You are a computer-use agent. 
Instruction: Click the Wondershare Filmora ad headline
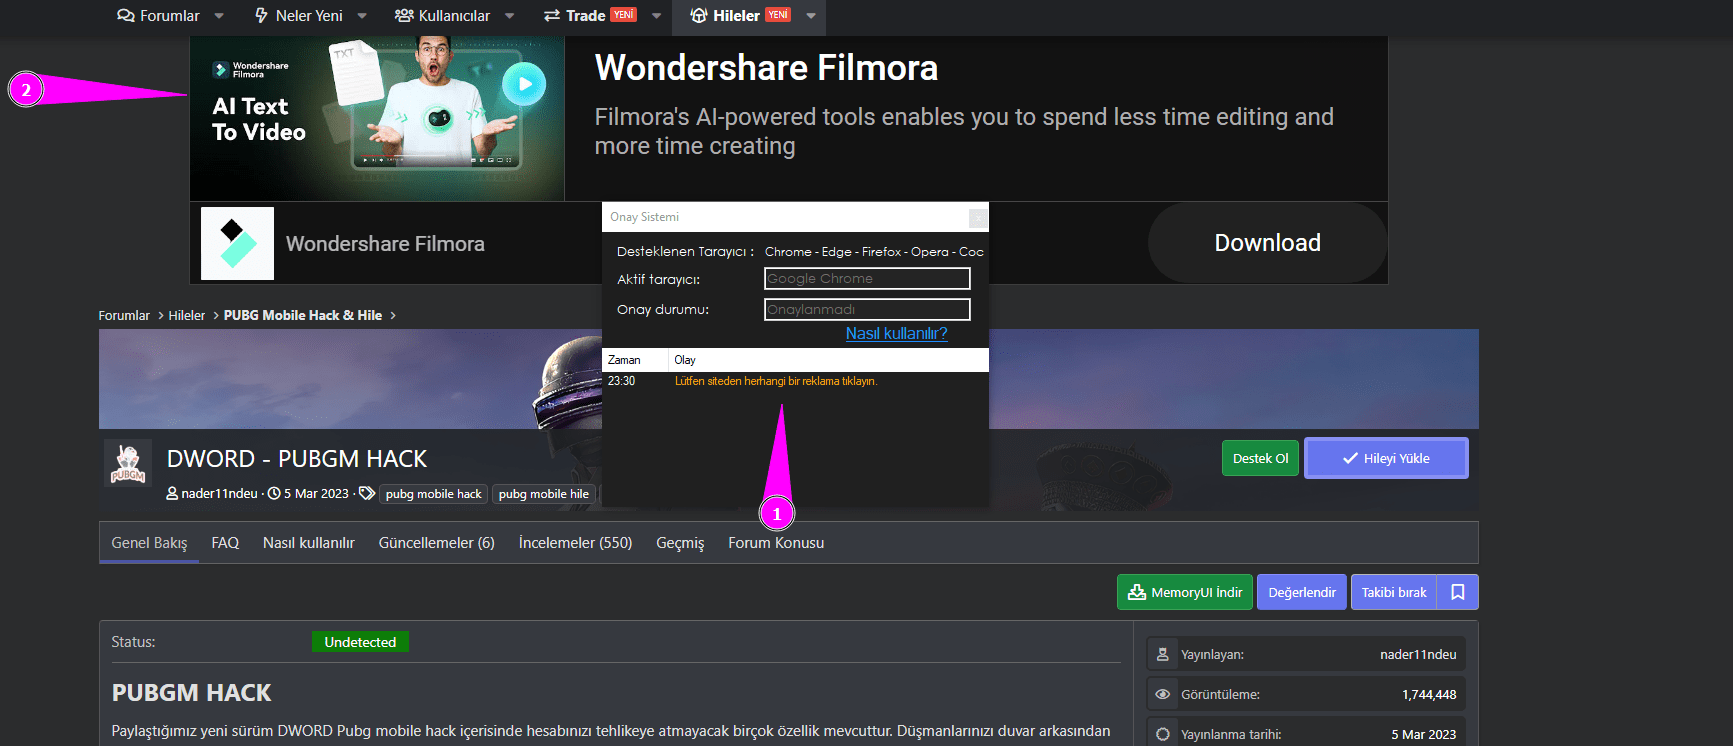coord(766,68)
